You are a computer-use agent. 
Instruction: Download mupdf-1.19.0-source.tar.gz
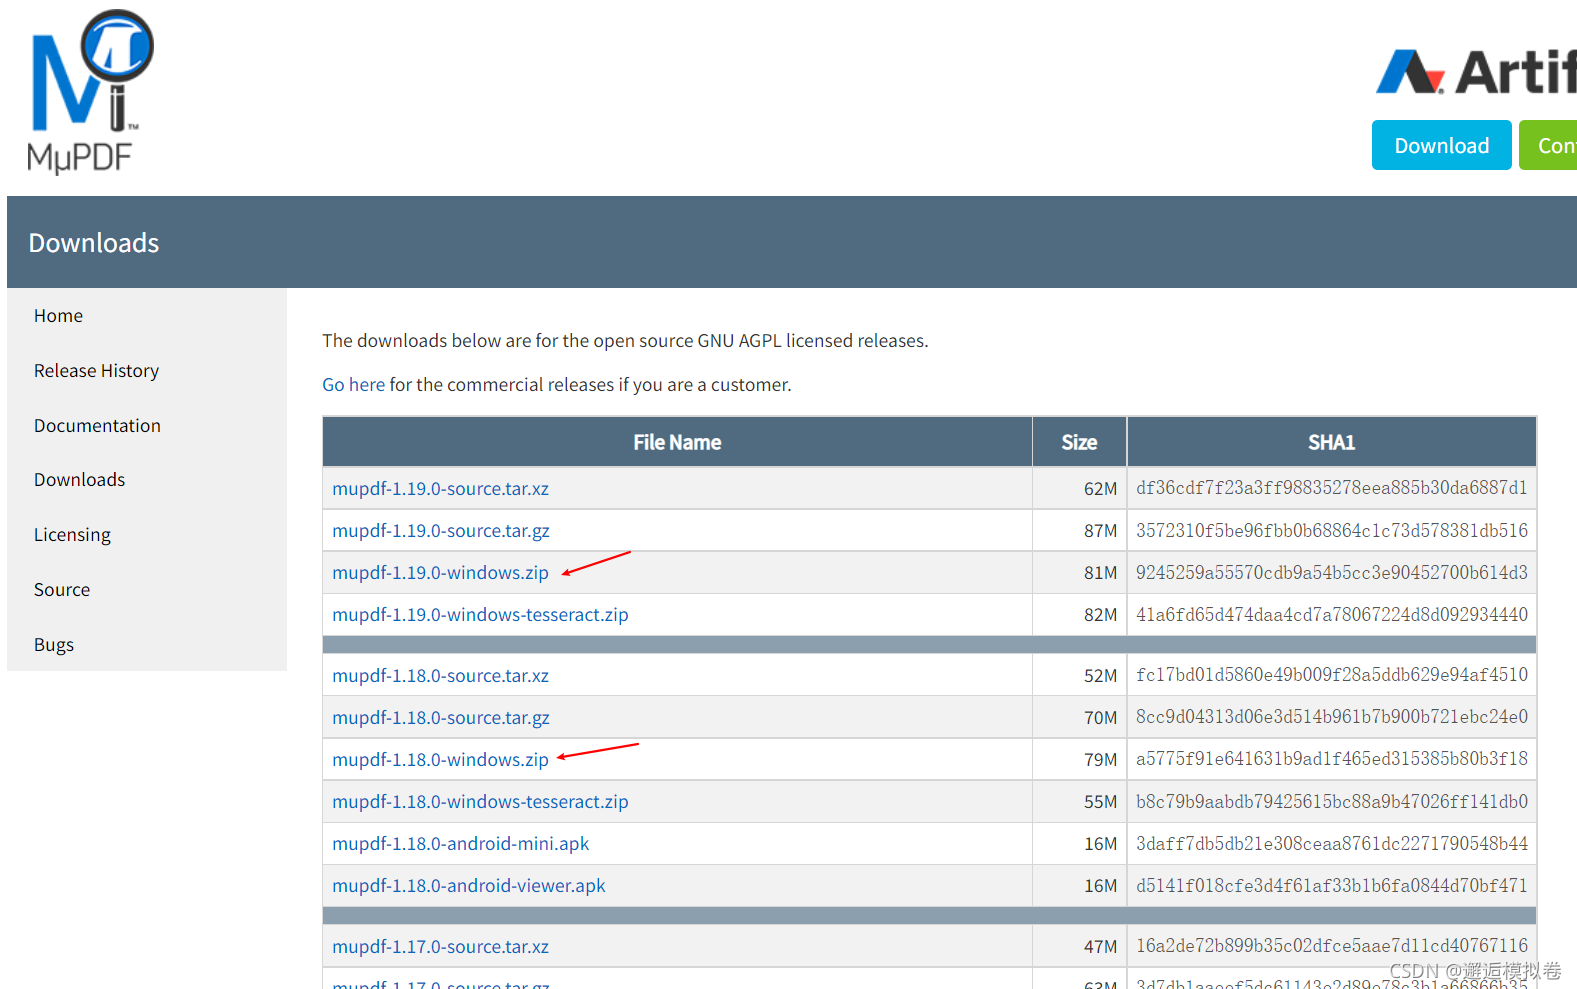point(441,531)
